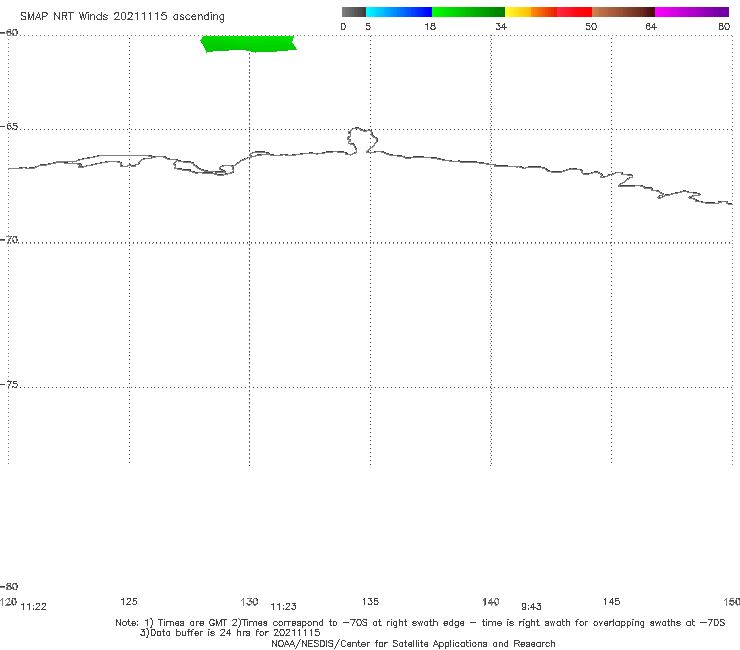Click the yellow-red 34-50 color bar segment
The height and width of the screenshot is (650, 740).
coord(548,12)
